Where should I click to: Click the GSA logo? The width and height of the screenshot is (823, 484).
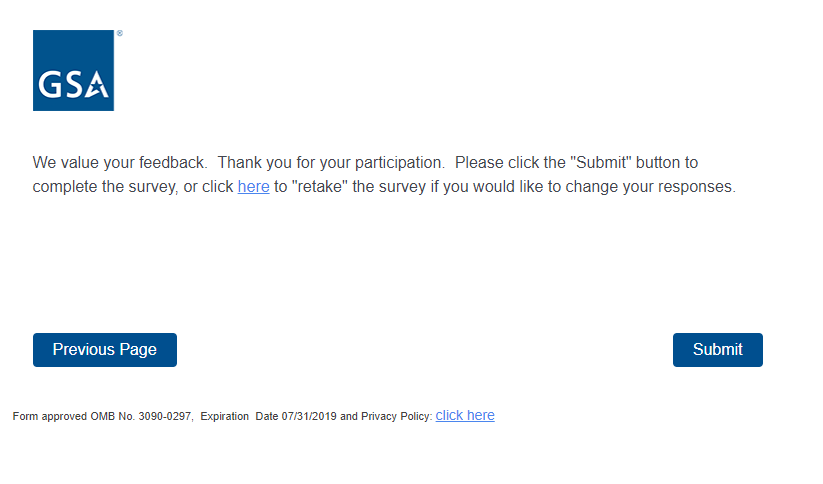[73, 70]
